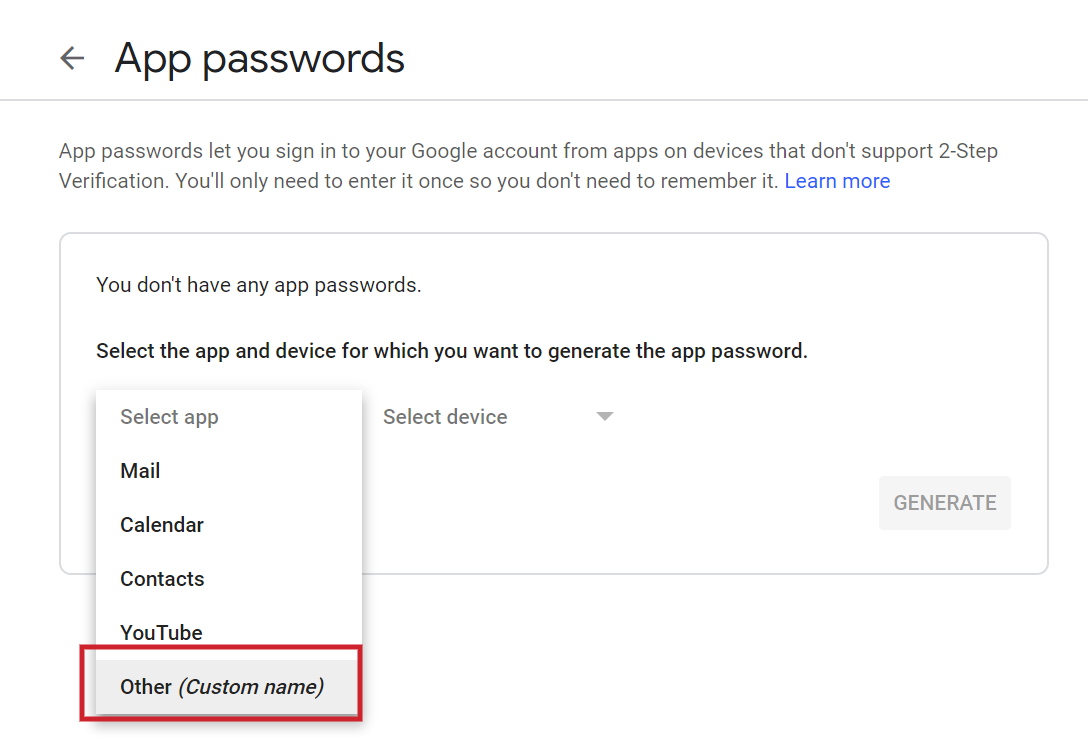The height and width of the screenshot is (738, 1088).
Task: Click the Select app placeholder text
Action: [169, 416]
